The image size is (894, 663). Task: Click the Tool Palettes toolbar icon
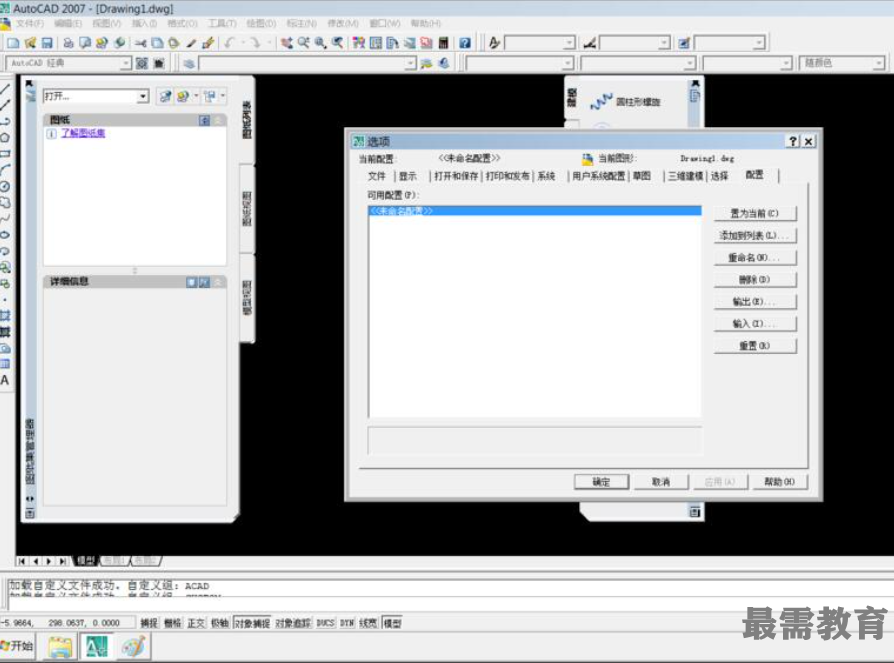coord(392,43)
